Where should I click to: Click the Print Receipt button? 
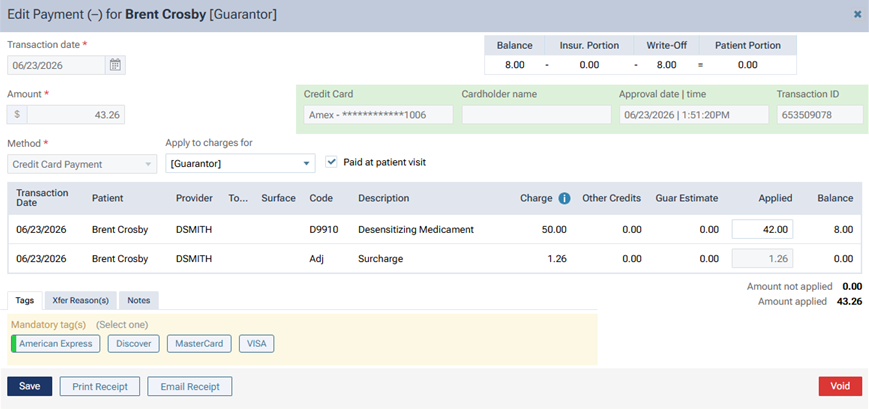100,386
